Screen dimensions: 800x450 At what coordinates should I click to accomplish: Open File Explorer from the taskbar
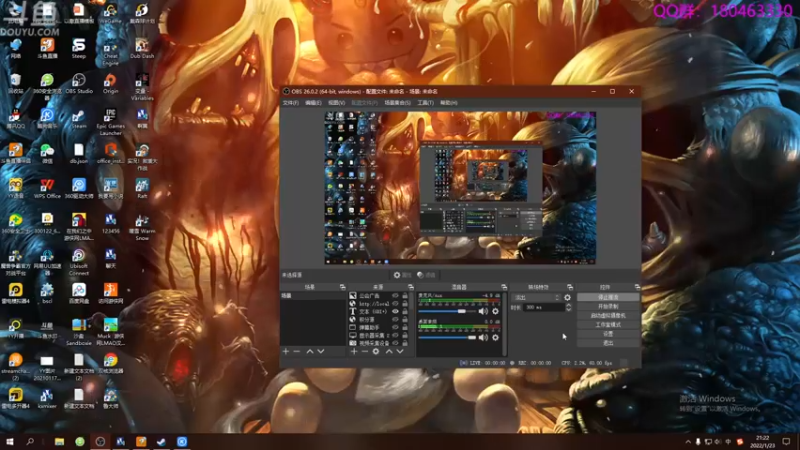coord(60,442)
